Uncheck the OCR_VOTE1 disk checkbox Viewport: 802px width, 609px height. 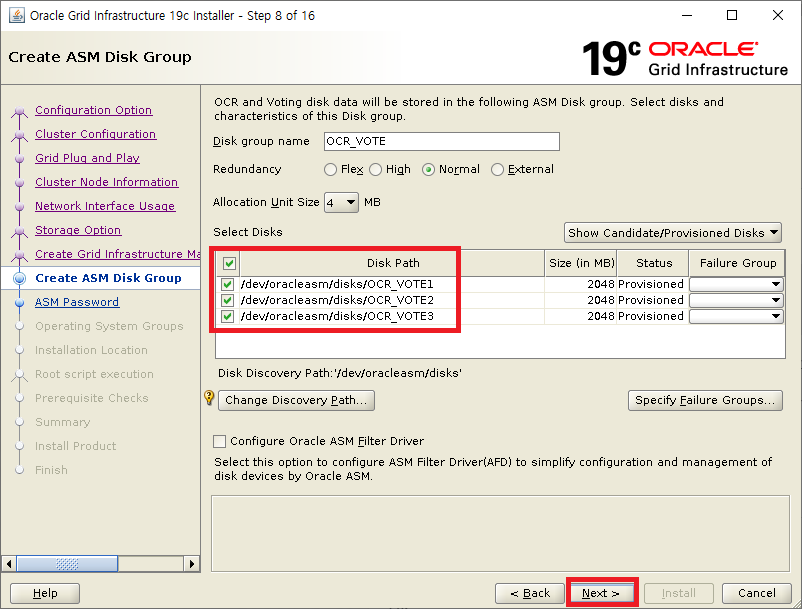(227, 284)
